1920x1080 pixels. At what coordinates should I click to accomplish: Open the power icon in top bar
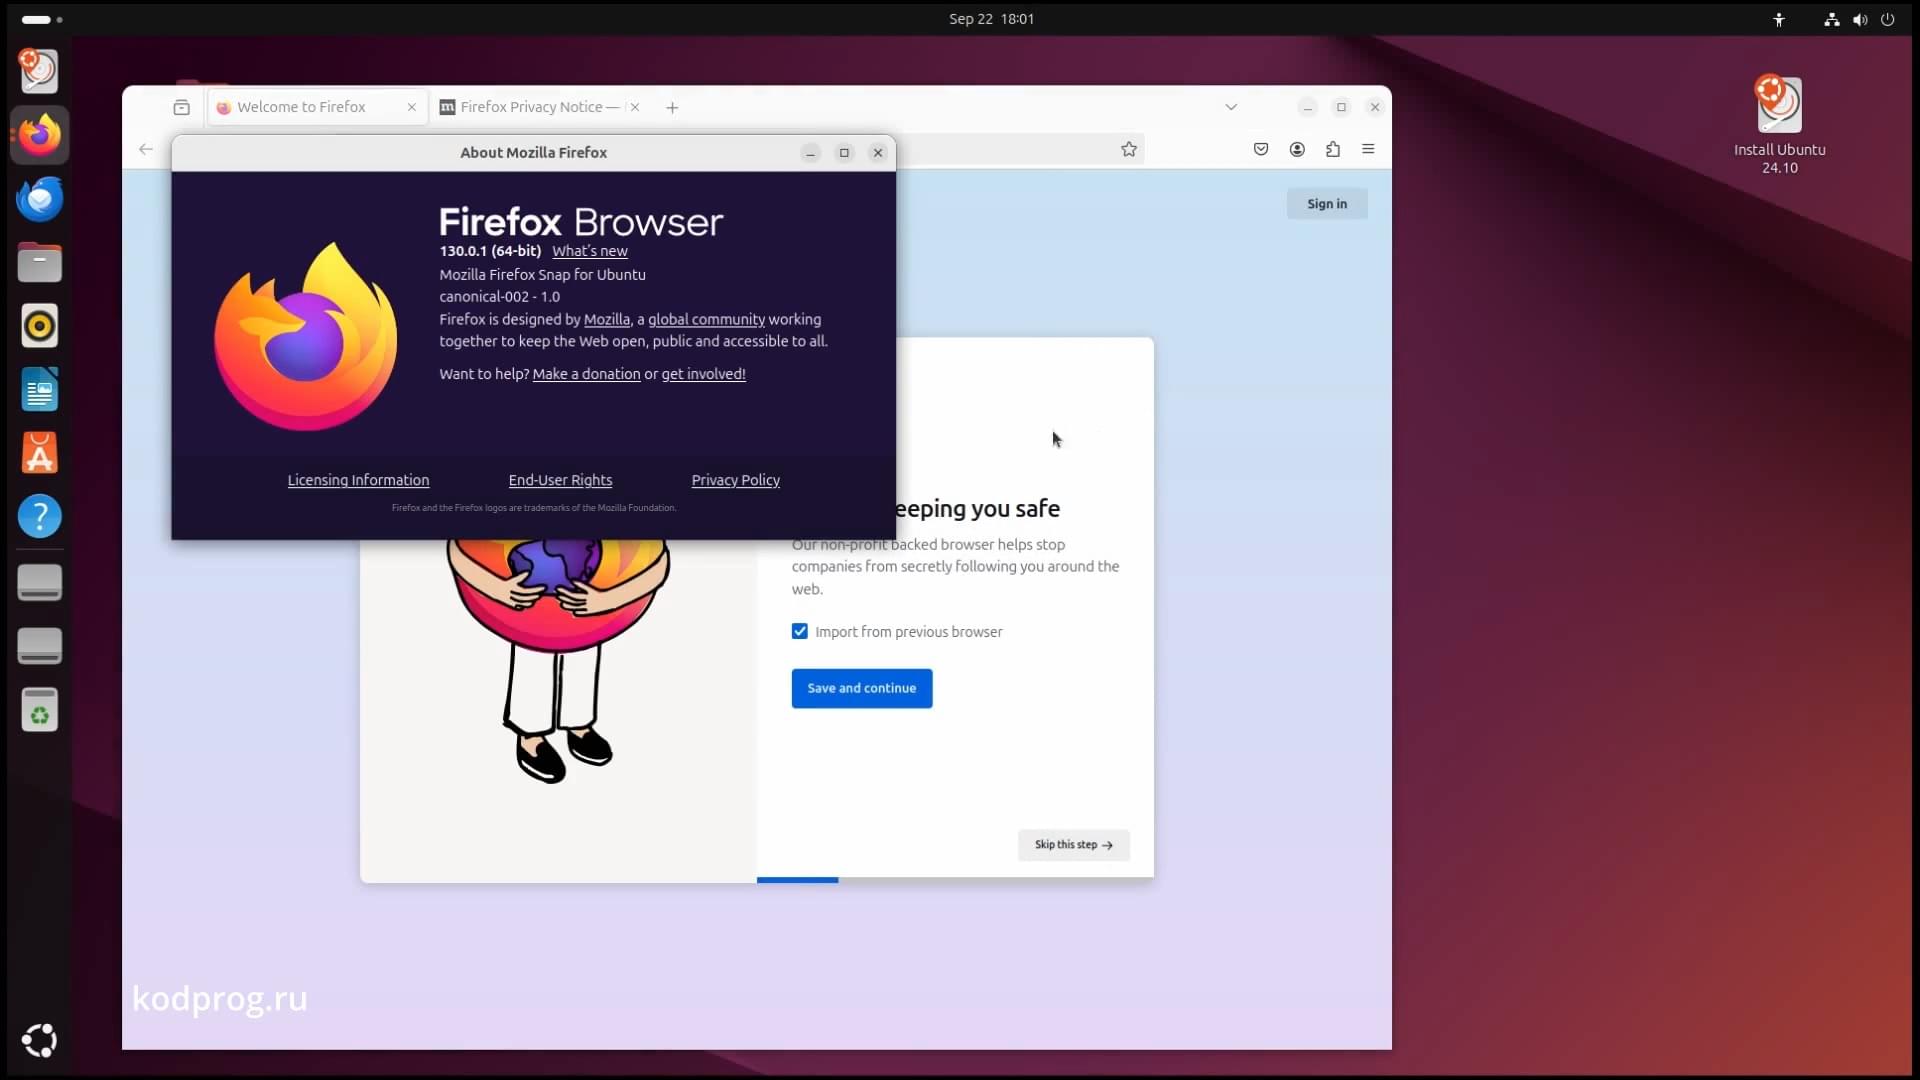tap(1888, 19)
